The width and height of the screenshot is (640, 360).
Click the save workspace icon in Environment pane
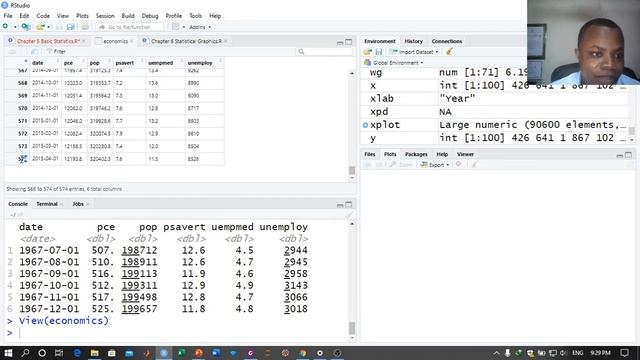click(379, 52)
